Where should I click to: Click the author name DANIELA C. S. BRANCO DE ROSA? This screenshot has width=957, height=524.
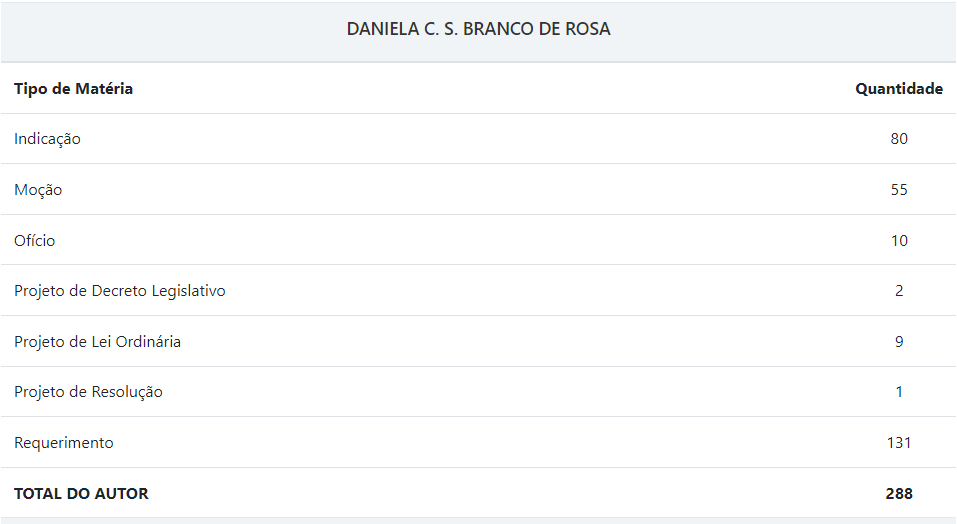tap(478, 29)
